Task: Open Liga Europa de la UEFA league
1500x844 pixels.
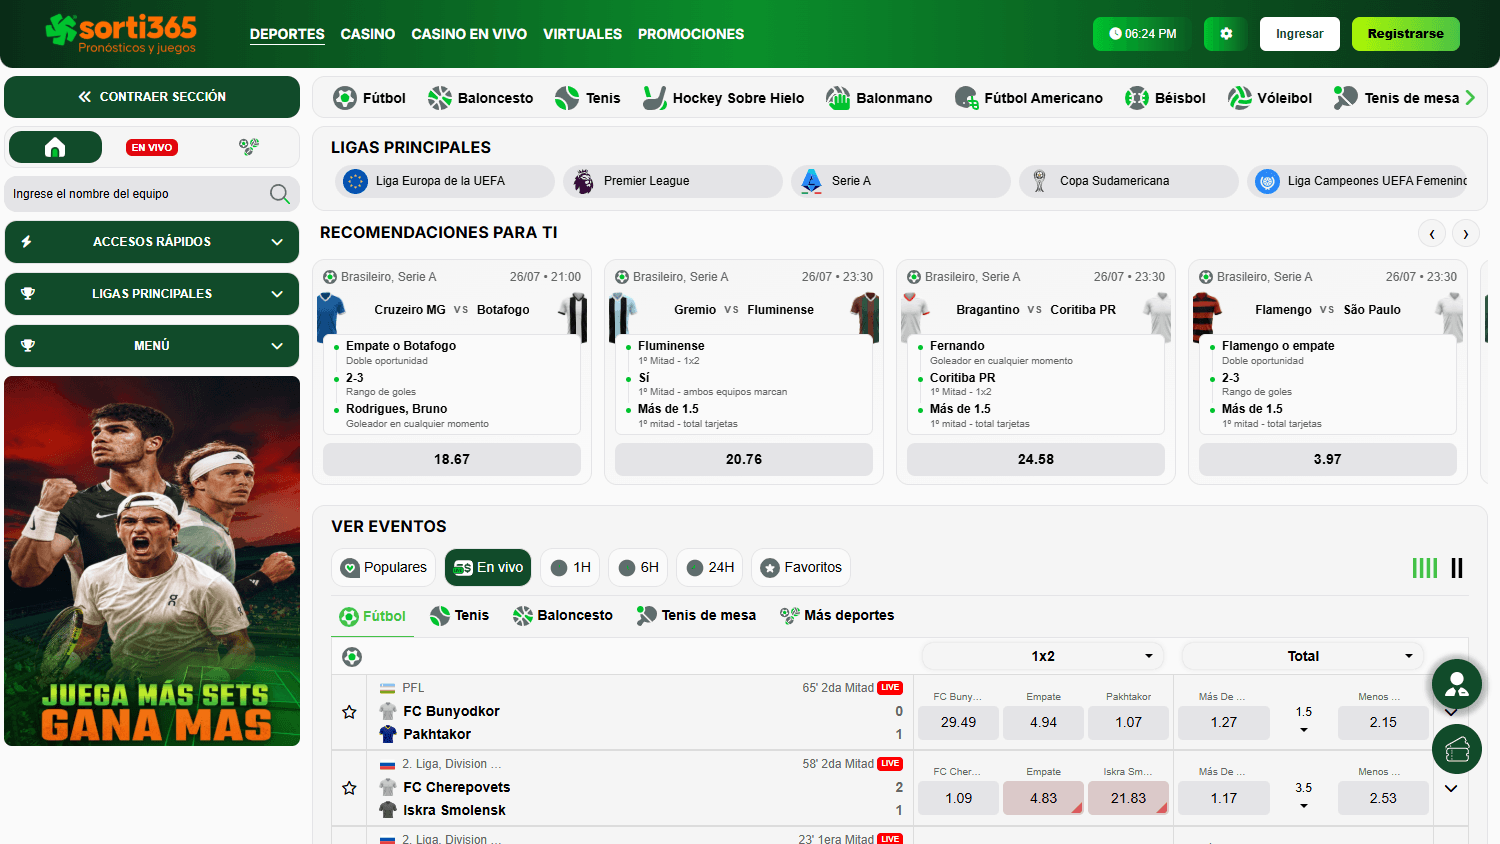Action: click(445, 181)
